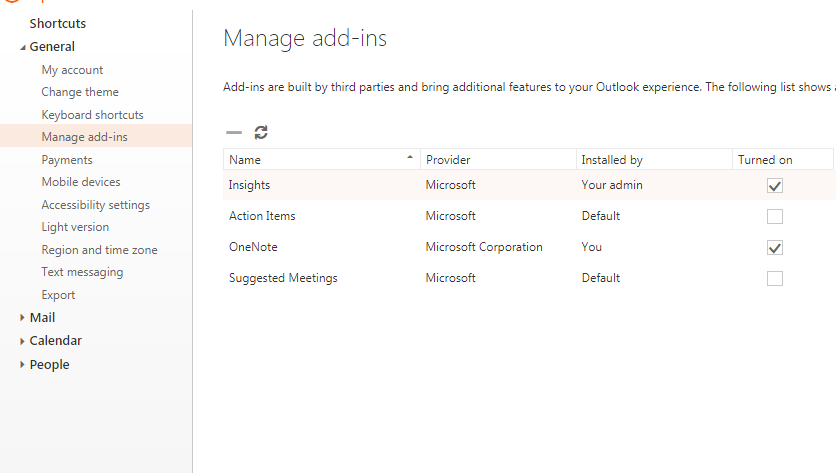
Task: Collapse the General section arrow
Action: point(22,47)
